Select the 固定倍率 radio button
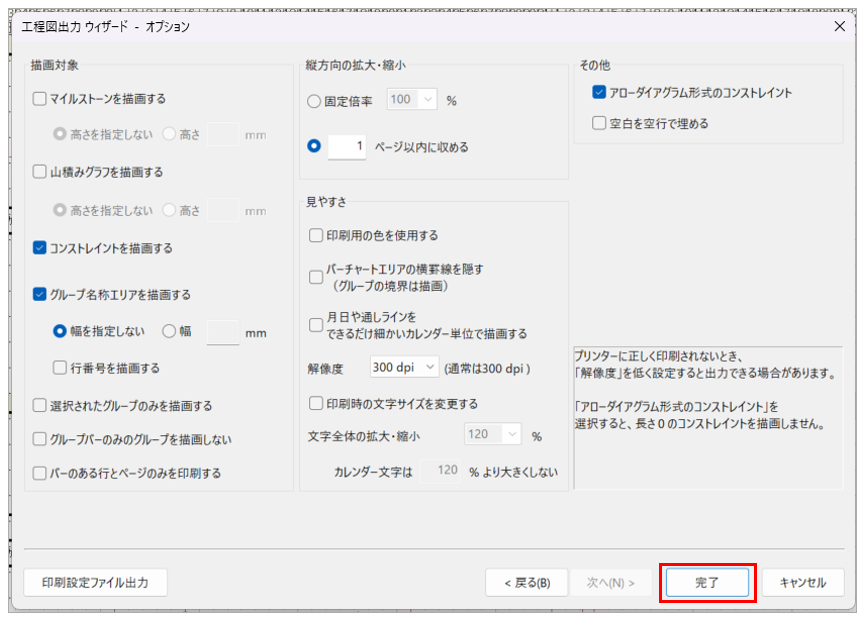Viewport: 861px width, 619px height. (x=315, y=100)
